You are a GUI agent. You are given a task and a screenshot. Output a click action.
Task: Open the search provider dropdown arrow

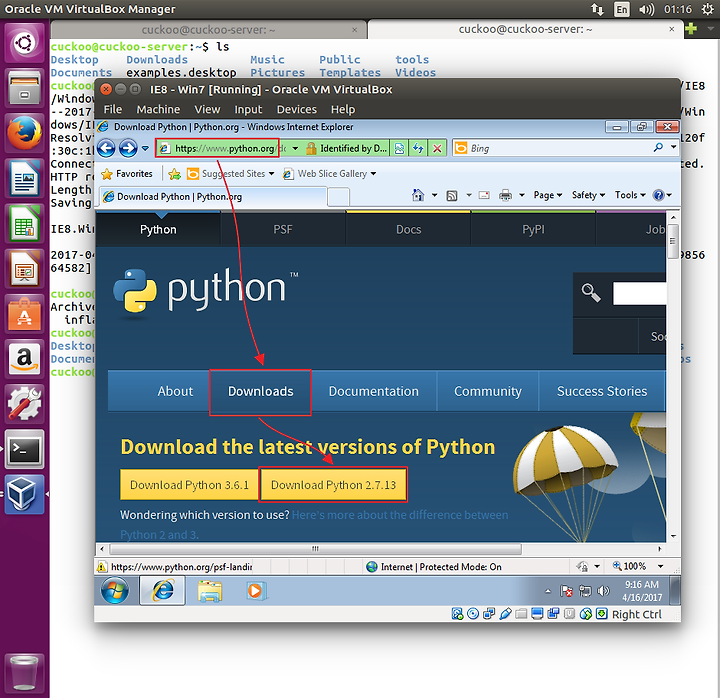(x=673, y=147)
